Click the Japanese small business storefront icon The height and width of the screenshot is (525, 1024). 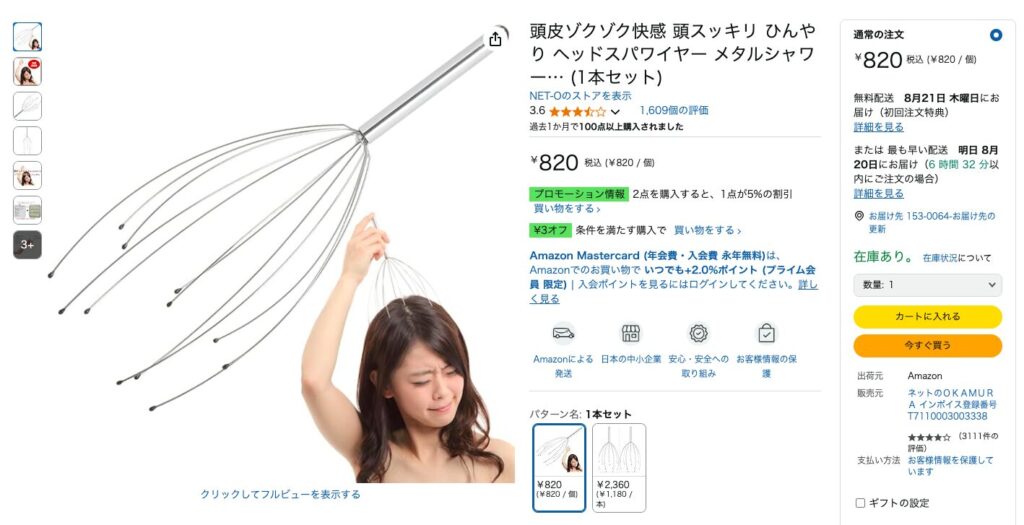(630, 334)
